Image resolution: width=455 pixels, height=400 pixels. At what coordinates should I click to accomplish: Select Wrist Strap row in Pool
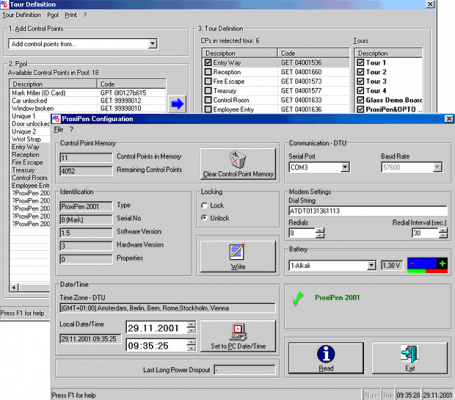click(x=30, y=139)
